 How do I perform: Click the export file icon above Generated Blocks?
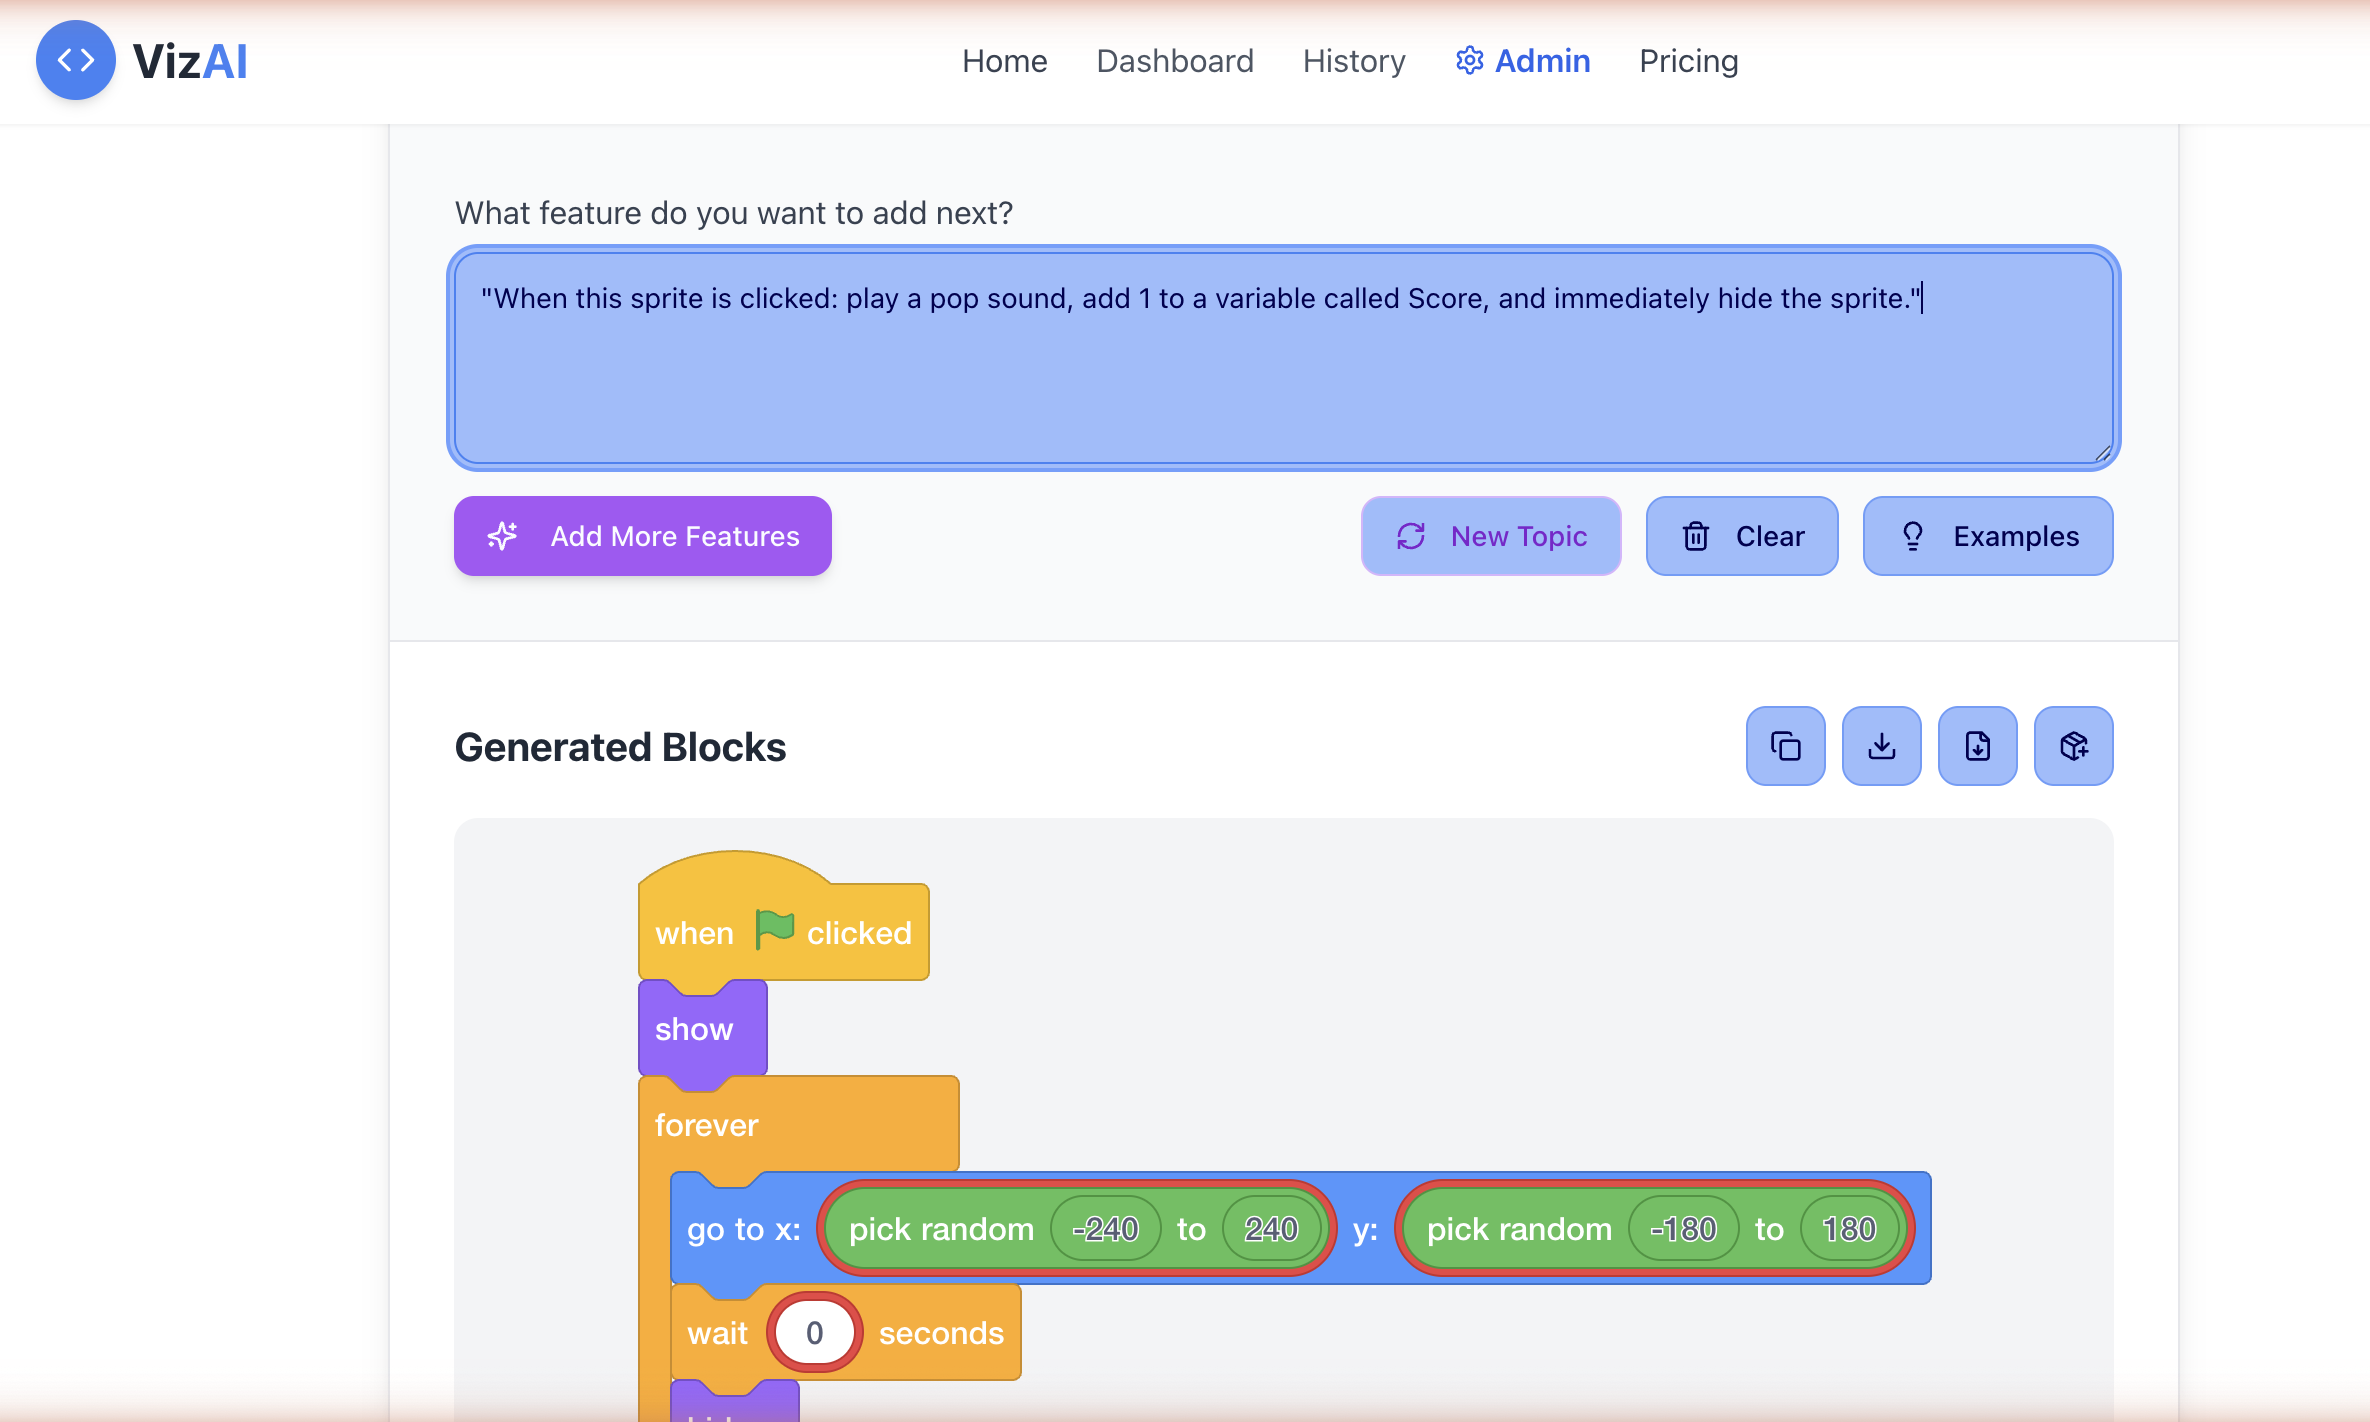(1977, 745)
